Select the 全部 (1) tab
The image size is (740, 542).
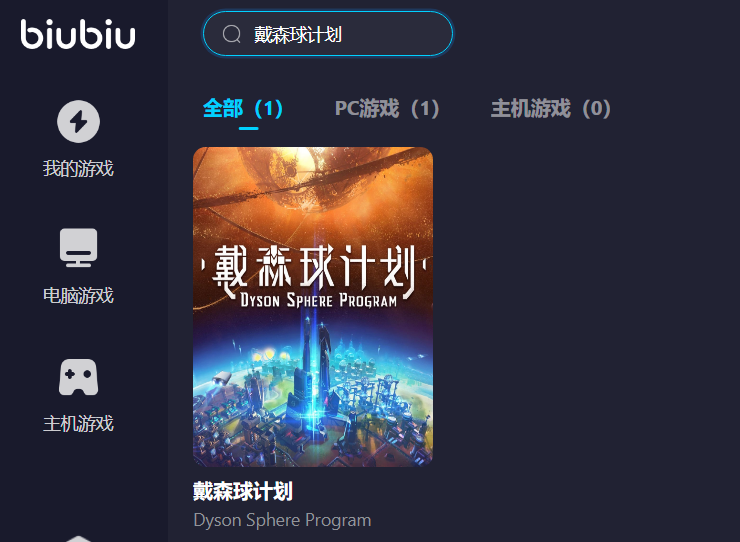tap(243, 109)
